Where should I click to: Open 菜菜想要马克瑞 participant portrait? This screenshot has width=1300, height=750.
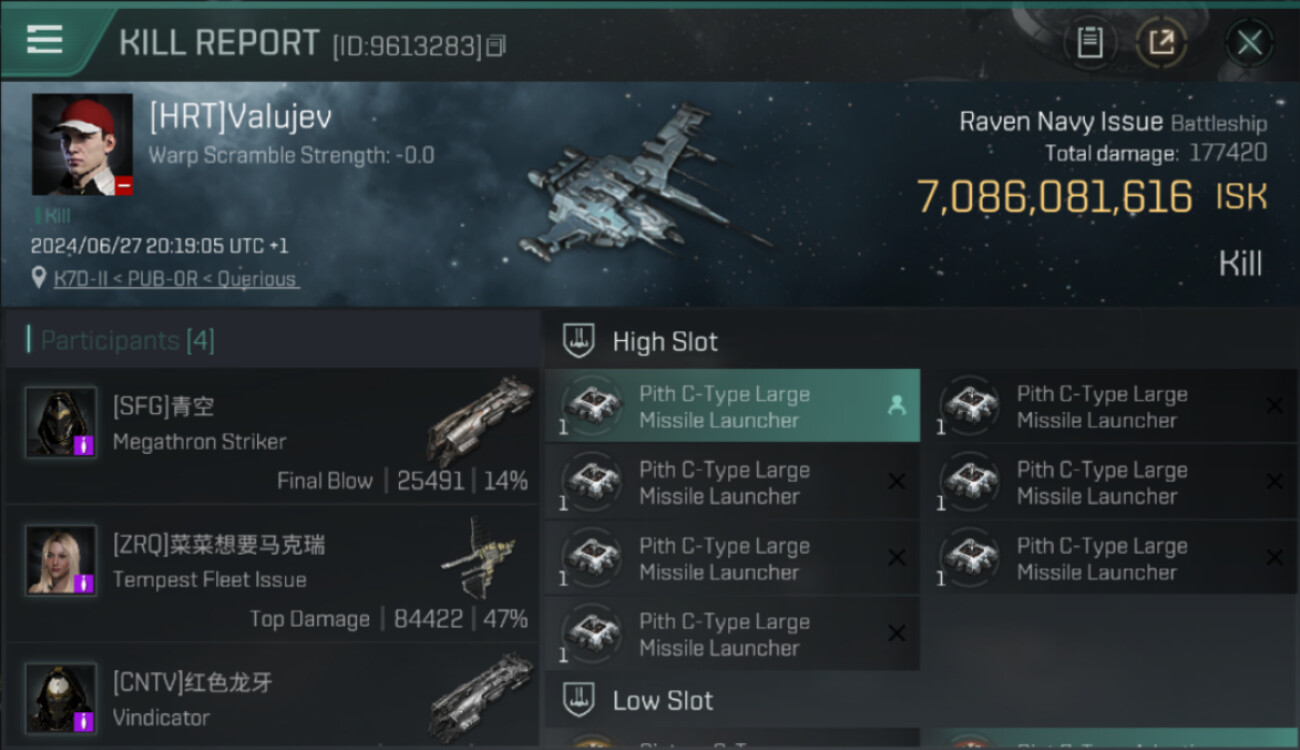pos(61,560)
